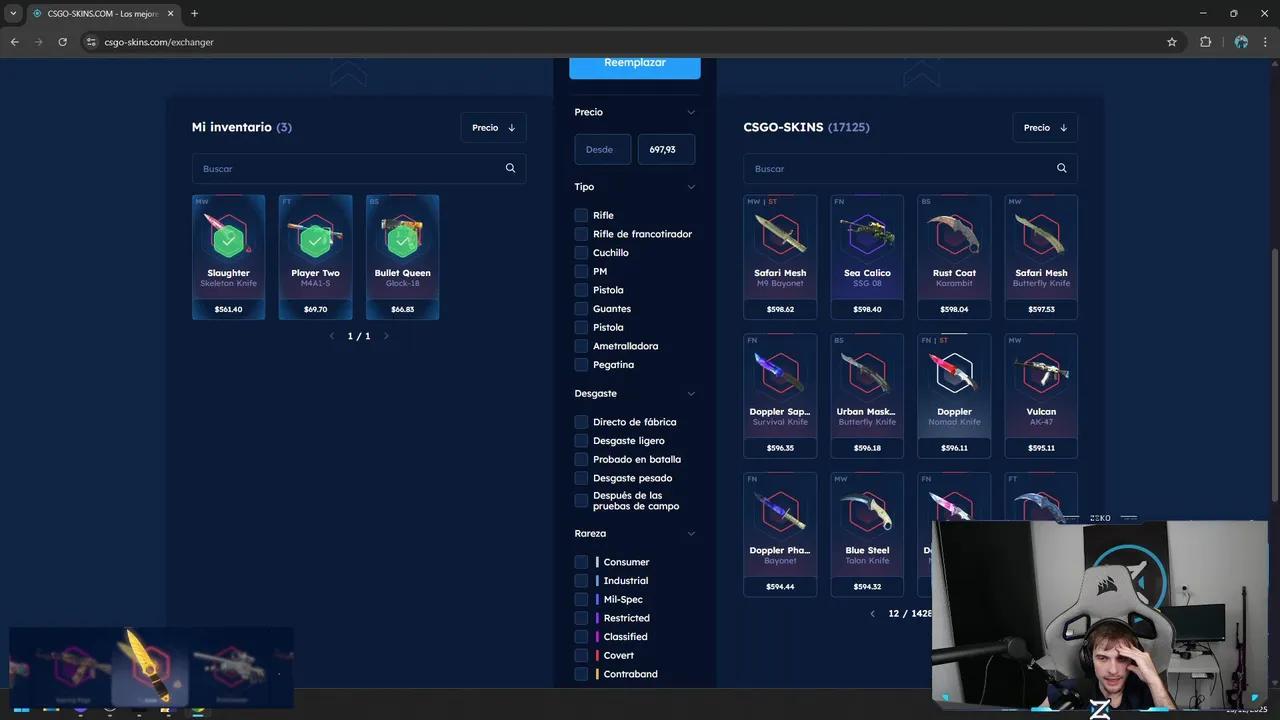This screenshot has height=720, width=1280.
Task: Go to previous page of Mi inventario
Action: click(x=332, y=336)
